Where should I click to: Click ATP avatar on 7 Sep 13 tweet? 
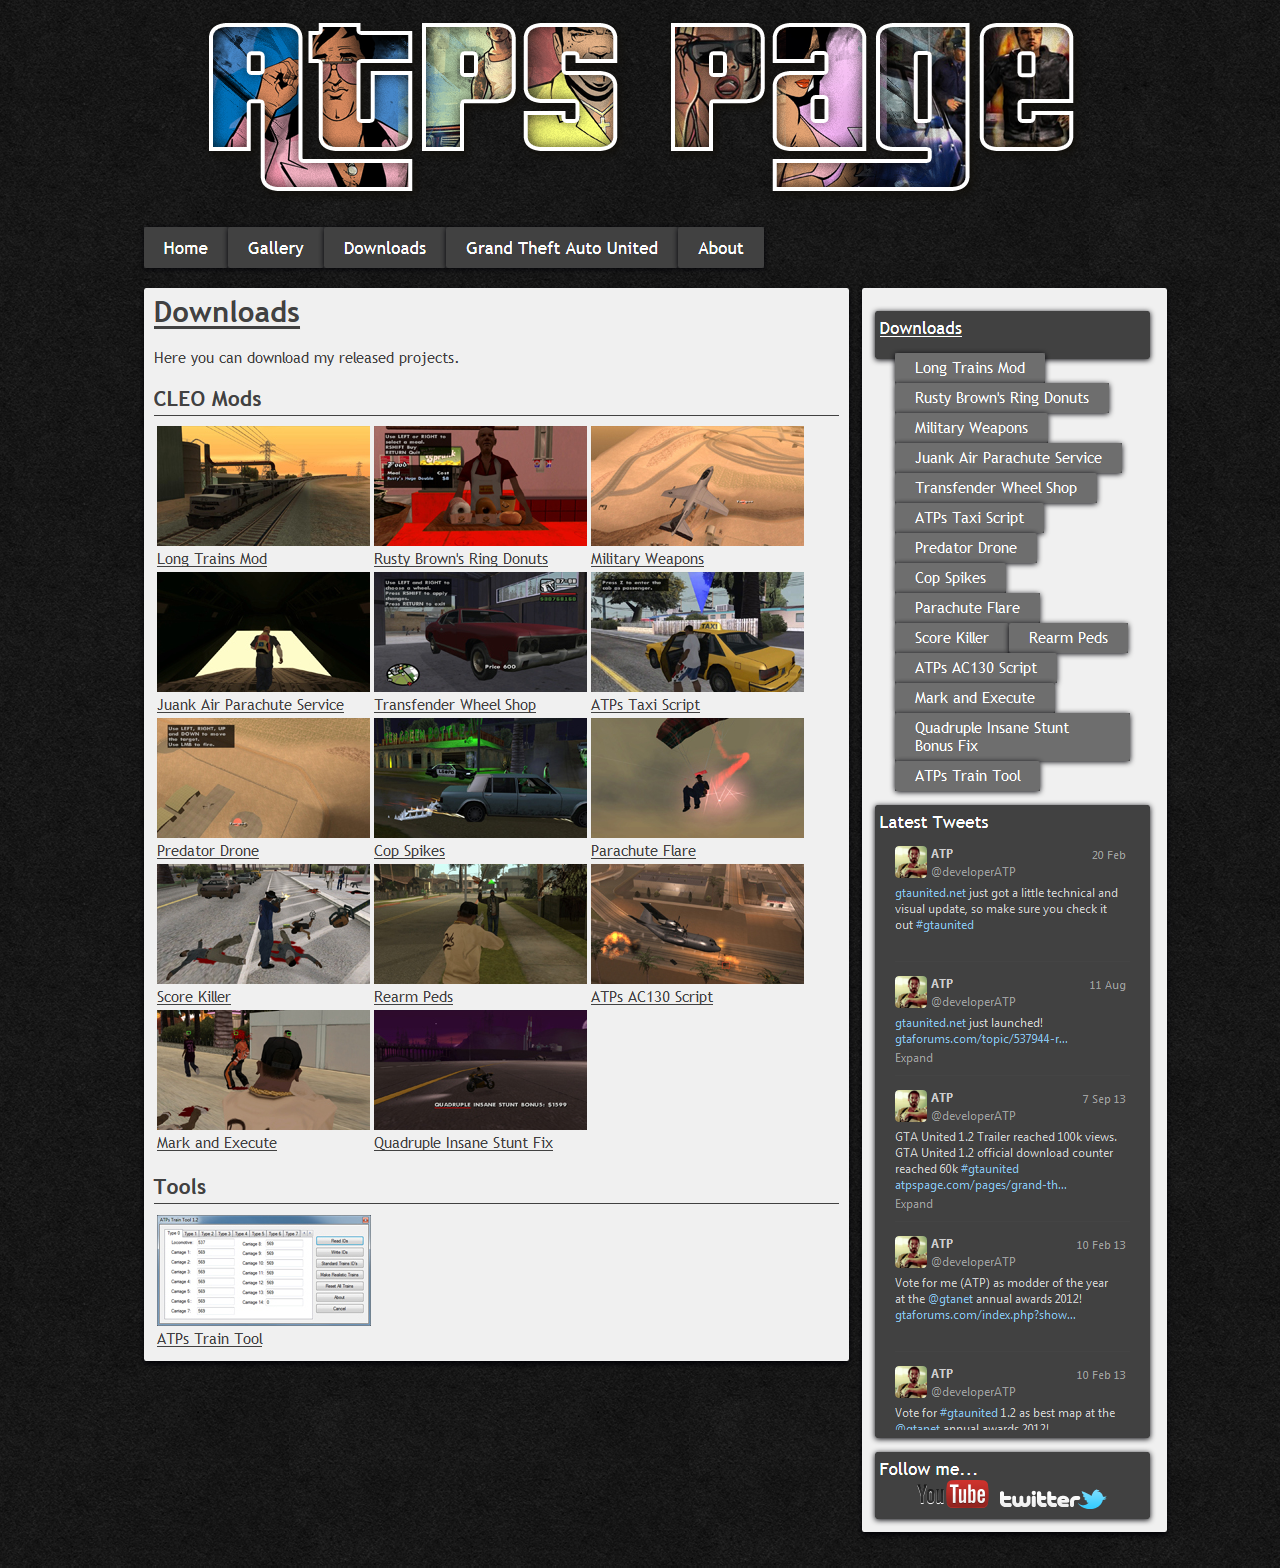pos(910,1106)
